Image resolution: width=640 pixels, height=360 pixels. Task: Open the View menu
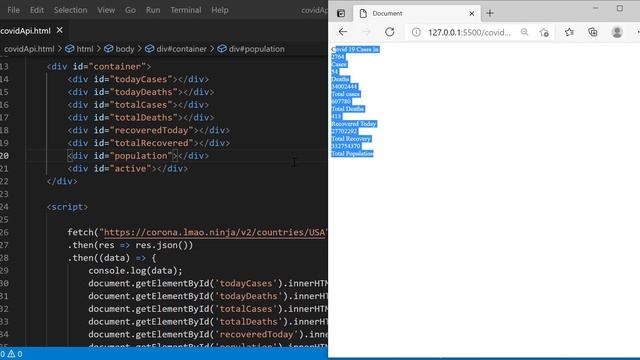click(x=106, y=10)
